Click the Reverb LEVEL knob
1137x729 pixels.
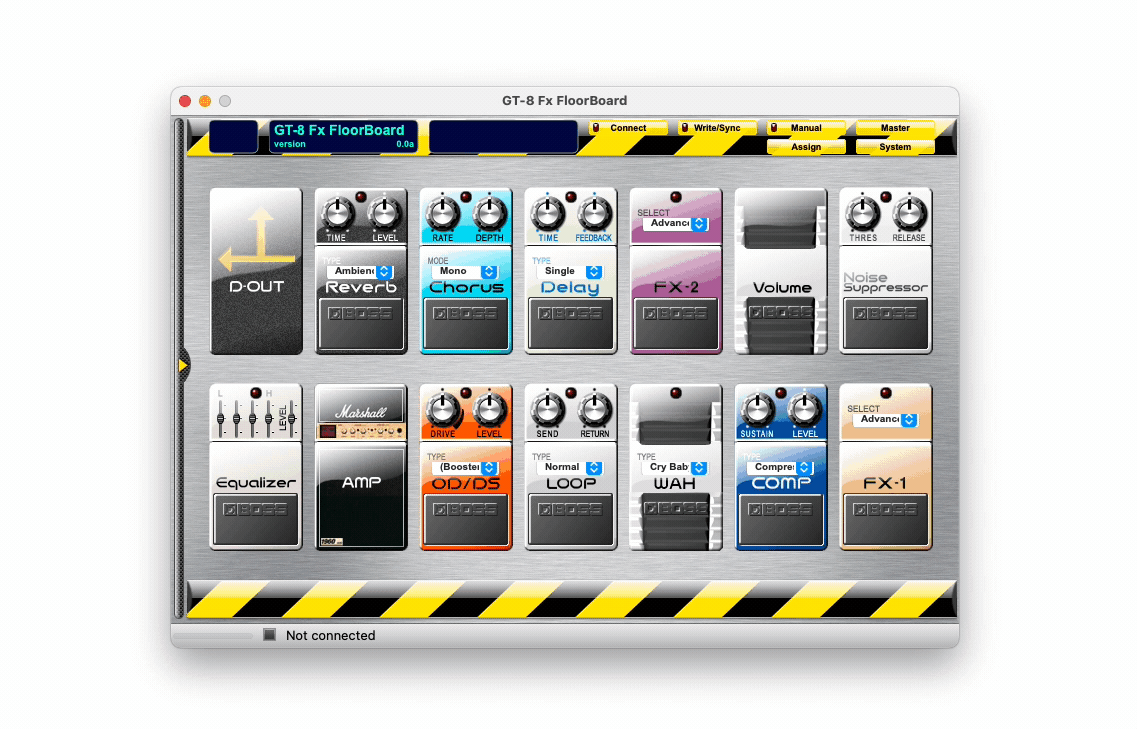[x=384, y=213]
